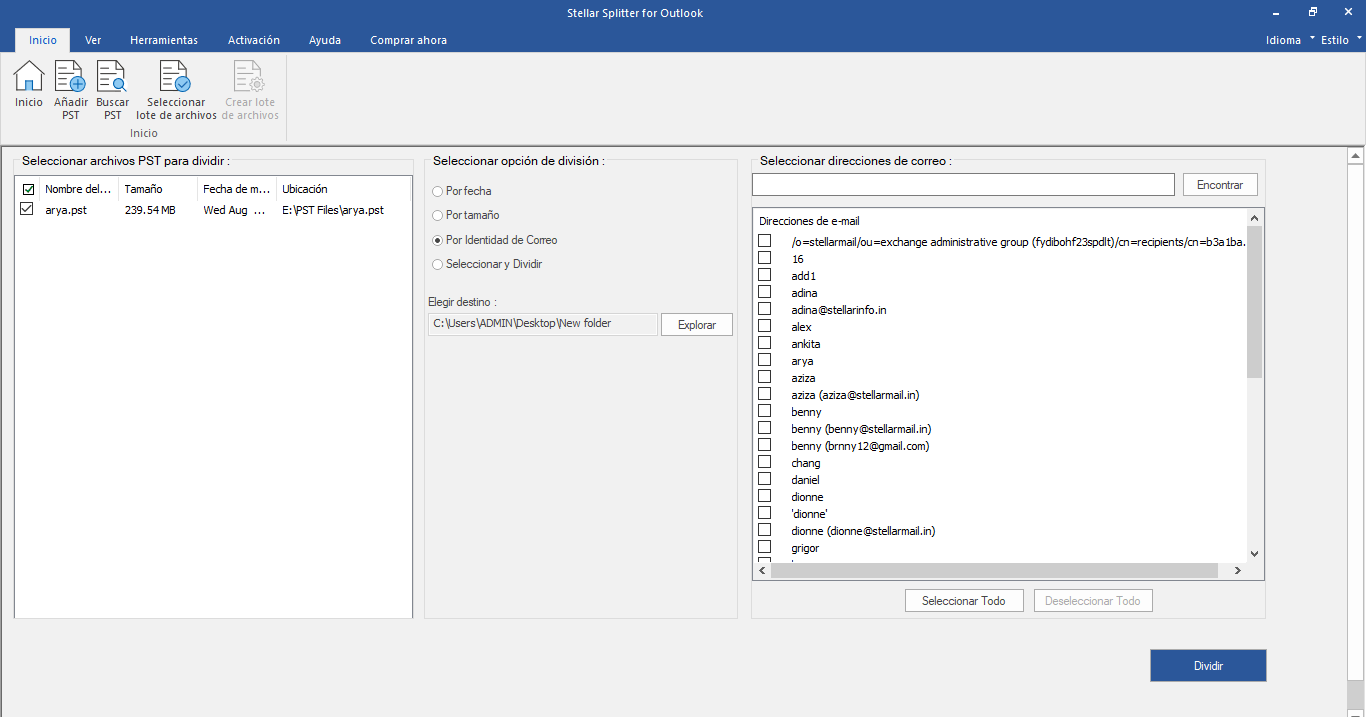Expand the Estilo dropdown

point(1342,40)
